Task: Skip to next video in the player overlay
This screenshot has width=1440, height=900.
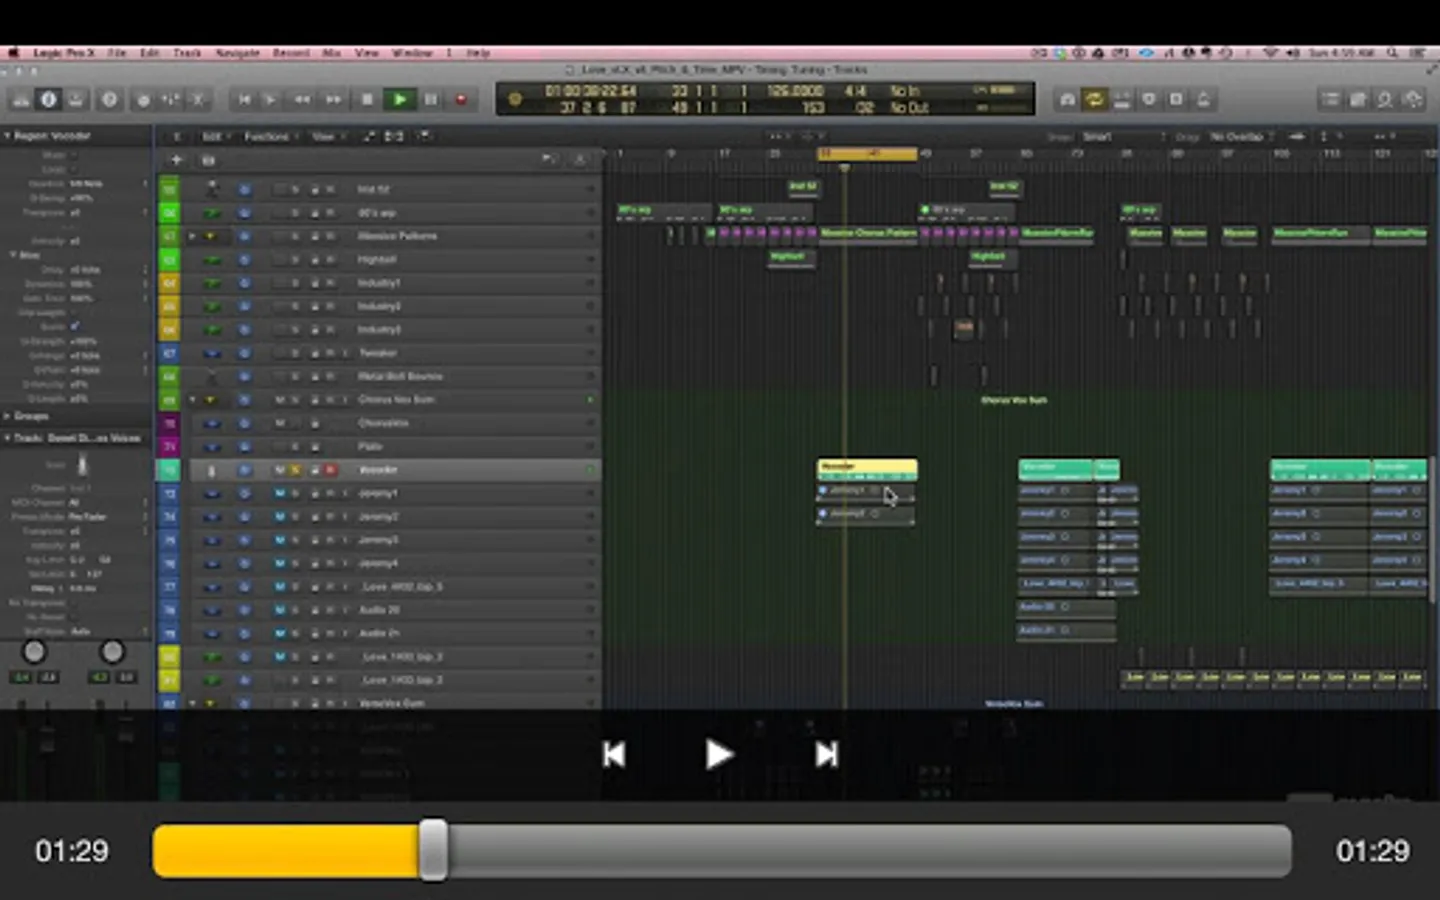Action: click(826, 754)
